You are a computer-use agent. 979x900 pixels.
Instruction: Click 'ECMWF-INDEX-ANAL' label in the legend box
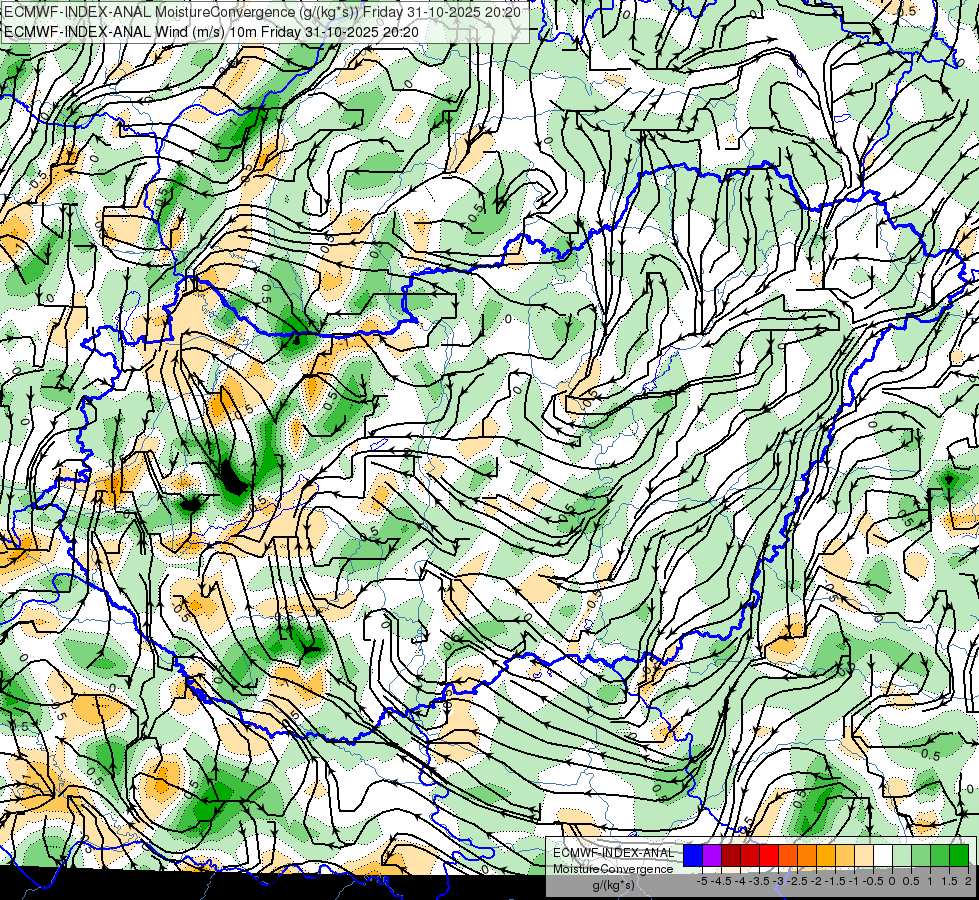tap(614, 853)
